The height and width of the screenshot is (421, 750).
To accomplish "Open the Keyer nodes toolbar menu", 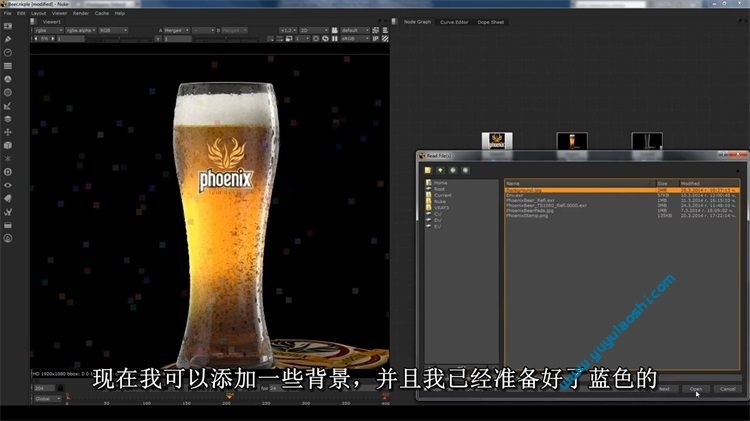I will pyautogui.click(x=8, y=106).
